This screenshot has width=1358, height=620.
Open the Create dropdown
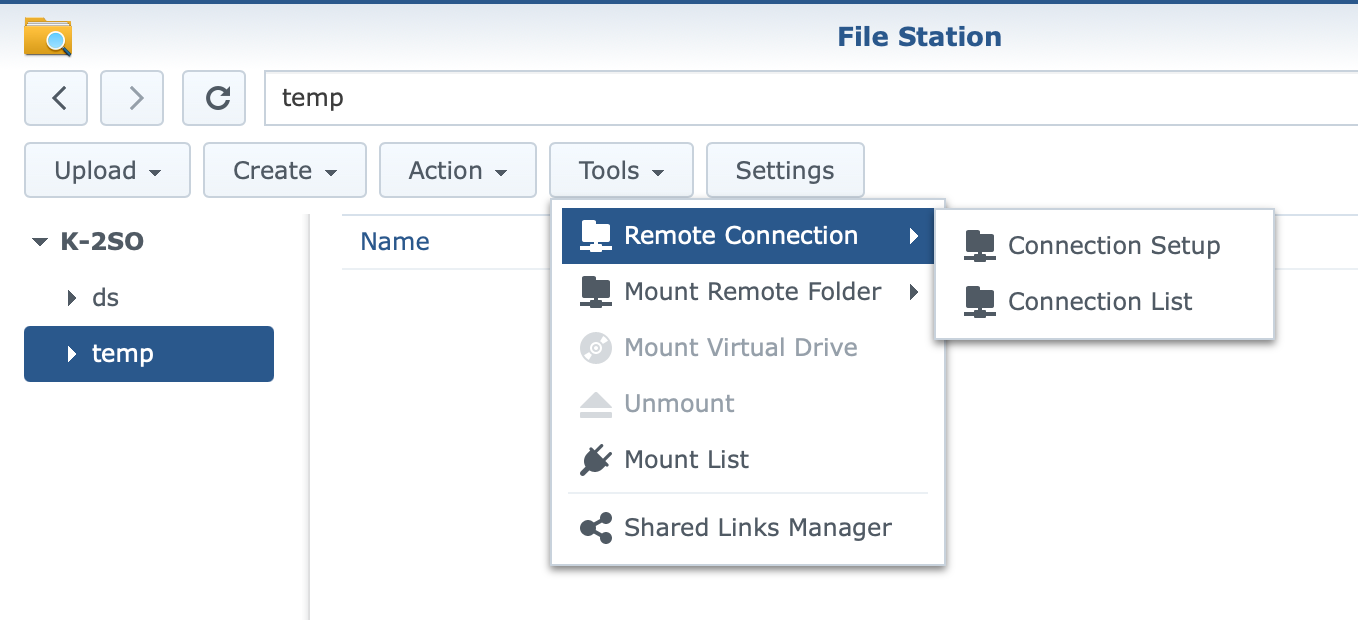tap(285, 171)
